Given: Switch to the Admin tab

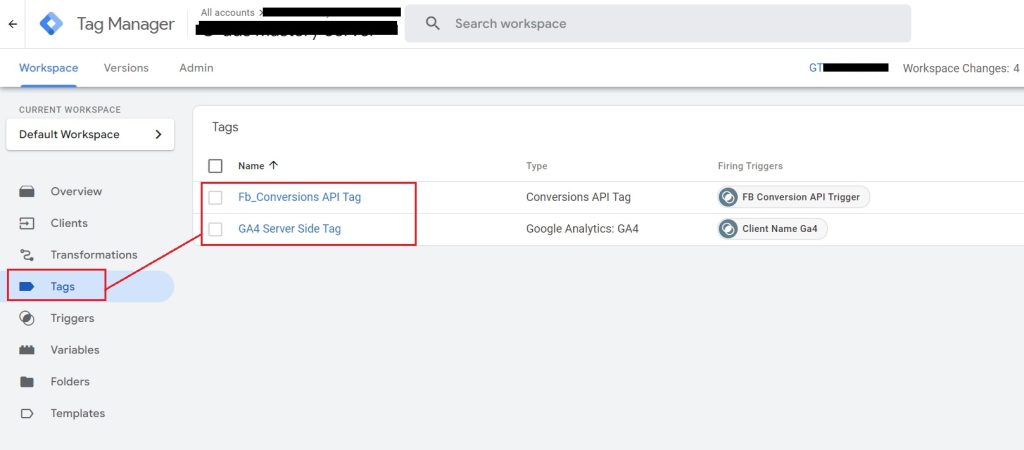Looking at the screenshot, I should click(197, 68).
